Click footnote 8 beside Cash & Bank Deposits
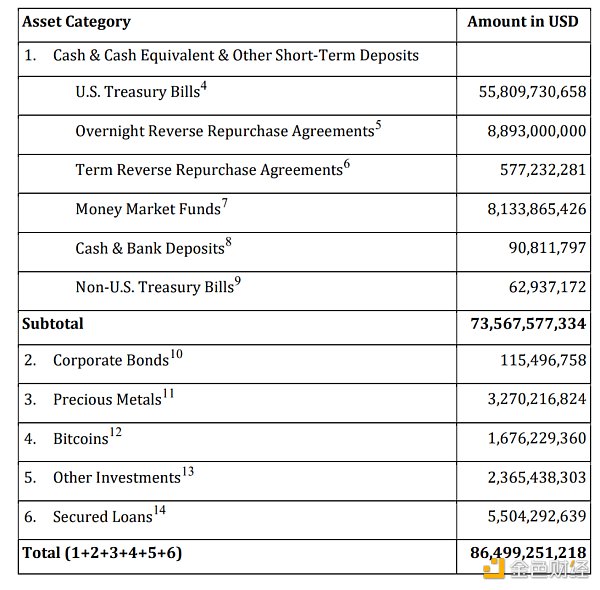The image size is (600, 590). click(228, 242)
